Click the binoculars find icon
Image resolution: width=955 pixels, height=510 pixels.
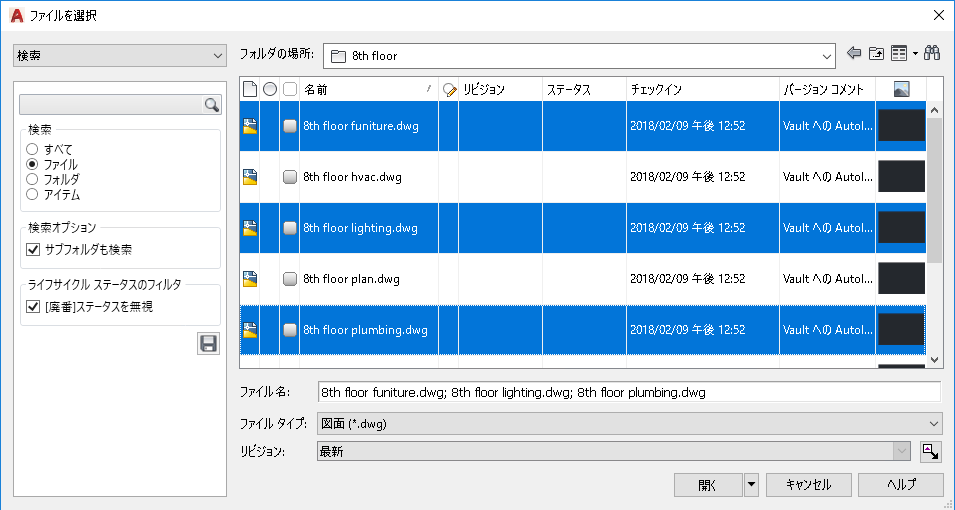point(932,53)
